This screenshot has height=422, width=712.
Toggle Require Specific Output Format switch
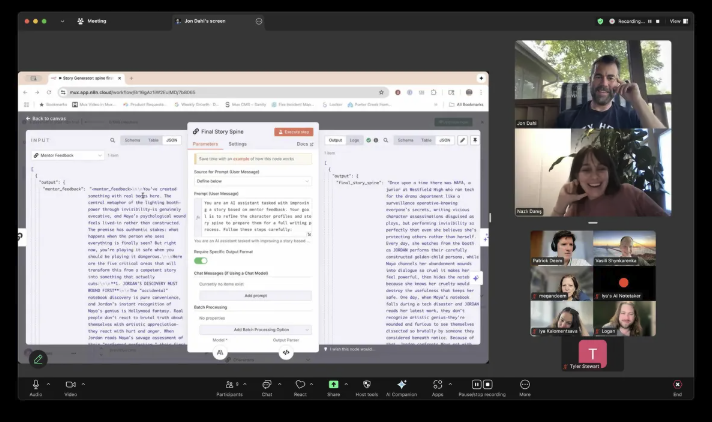[x=201, y=260]
